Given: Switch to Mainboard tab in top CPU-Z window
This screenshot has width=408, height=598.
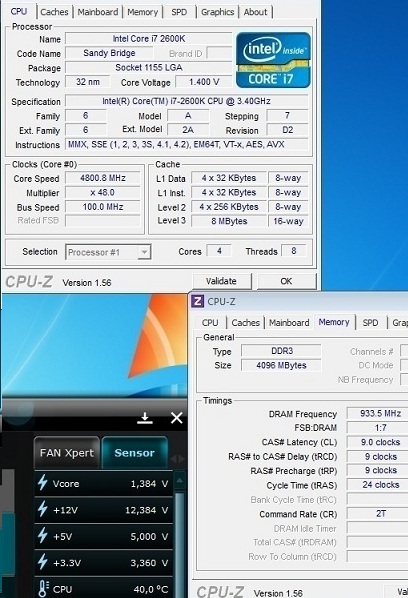Looking at the screenshot, I should [98, 12].
